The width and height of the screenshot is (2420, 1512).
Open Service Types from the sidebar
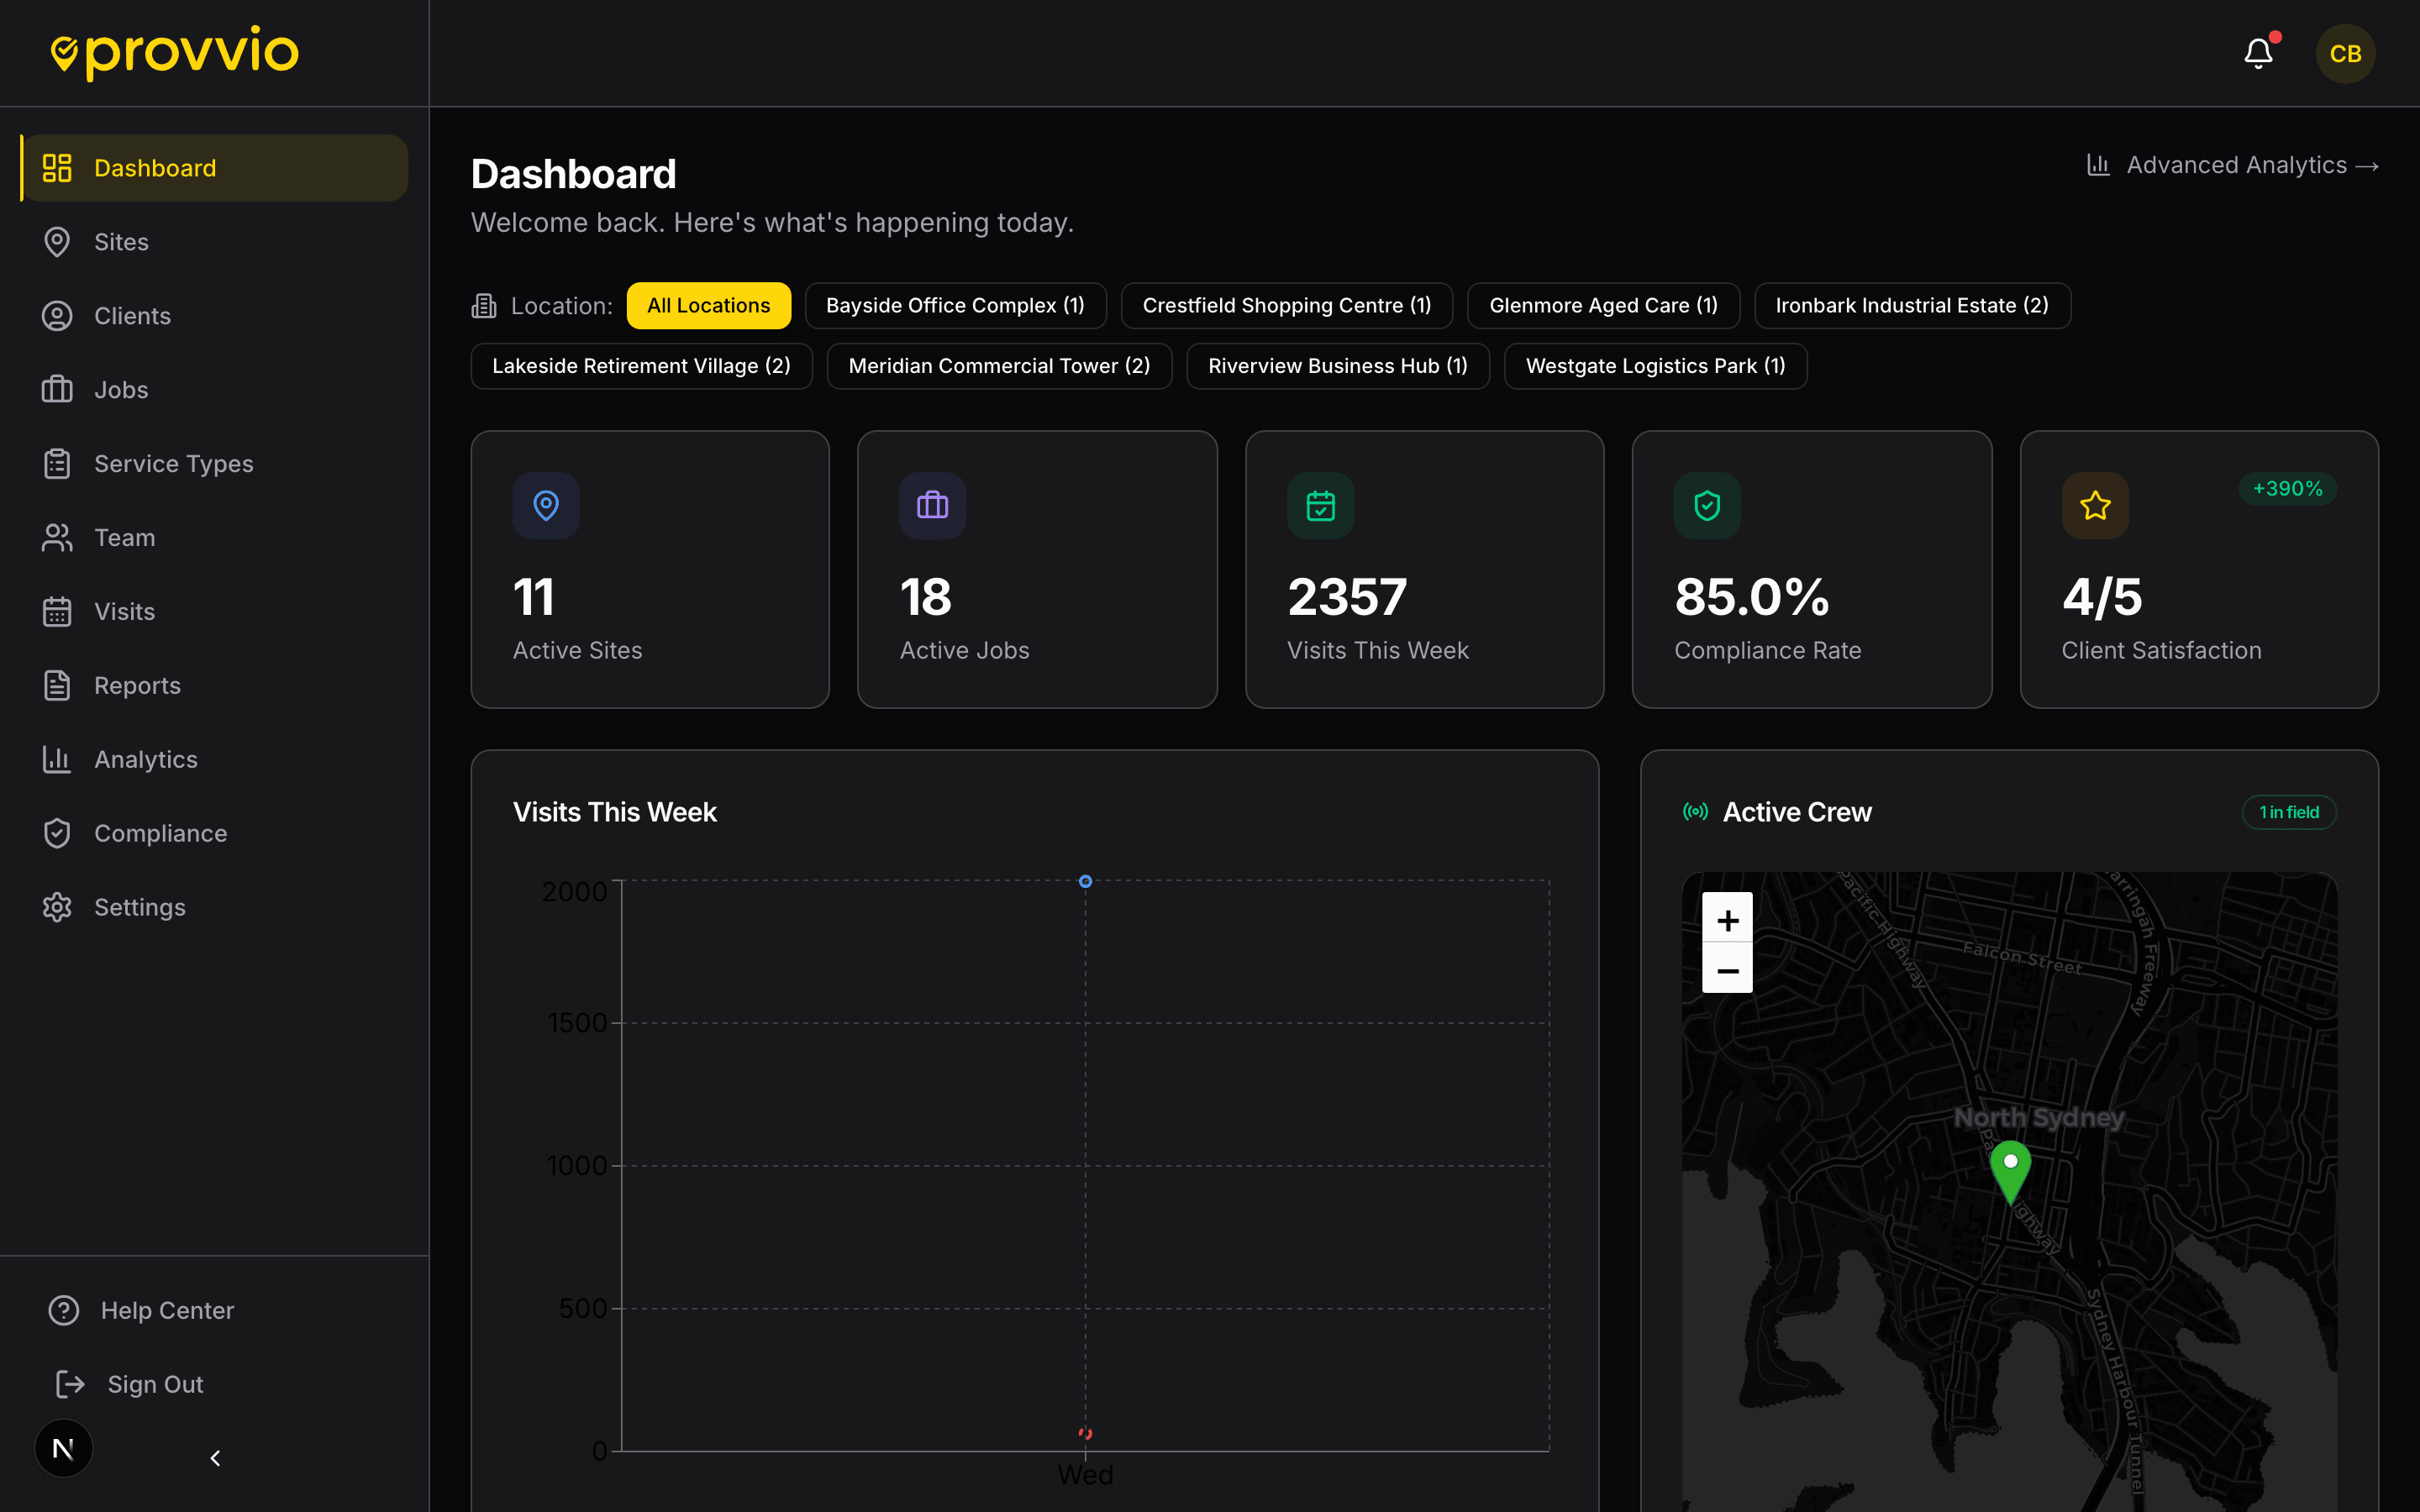[x=173, y=463]
